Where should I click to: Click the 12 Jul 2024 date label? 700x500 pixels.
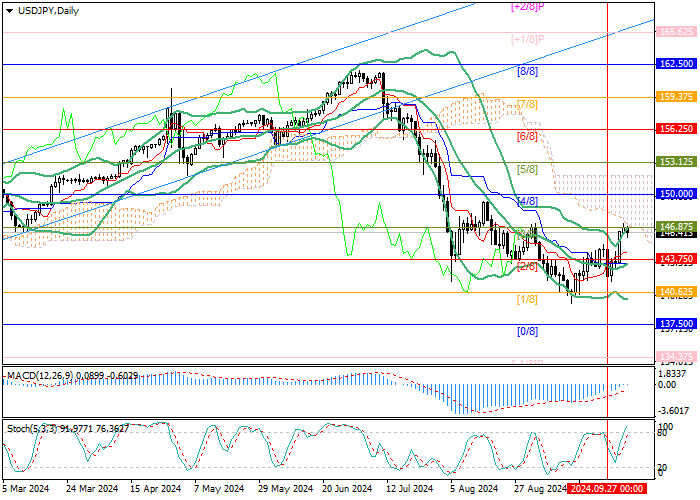point(410,488)
